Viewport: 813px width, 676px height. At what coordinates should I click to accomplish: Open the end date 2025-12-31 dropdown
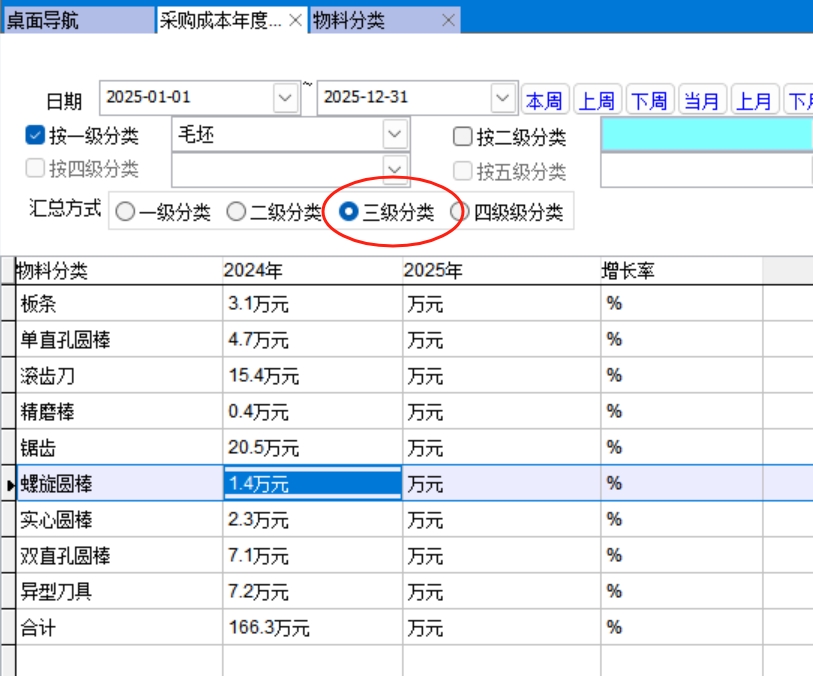click(503, 98)
